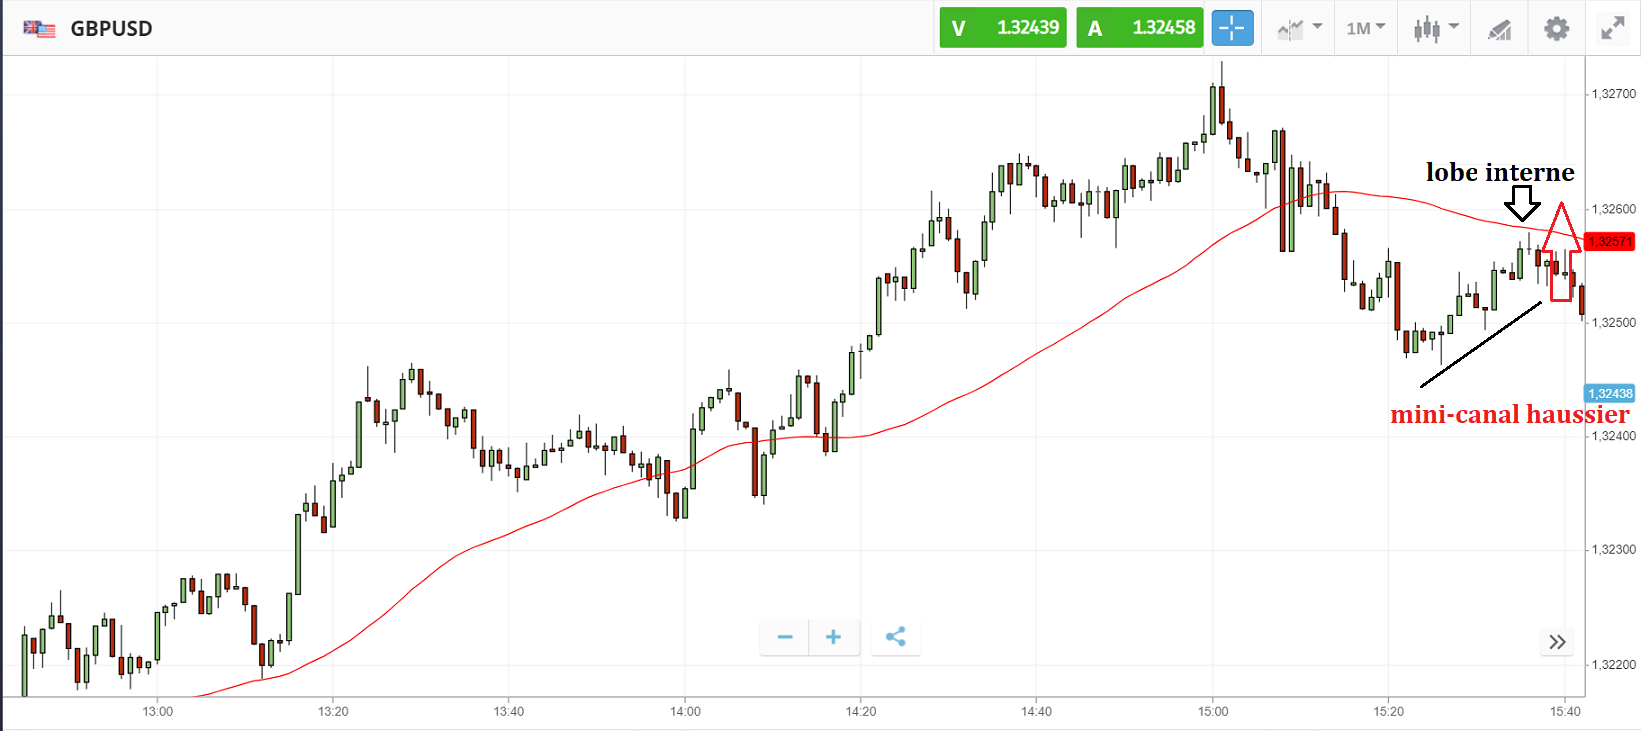Click the 15:00 time axis label
1641x731 pixels.
1212,711
